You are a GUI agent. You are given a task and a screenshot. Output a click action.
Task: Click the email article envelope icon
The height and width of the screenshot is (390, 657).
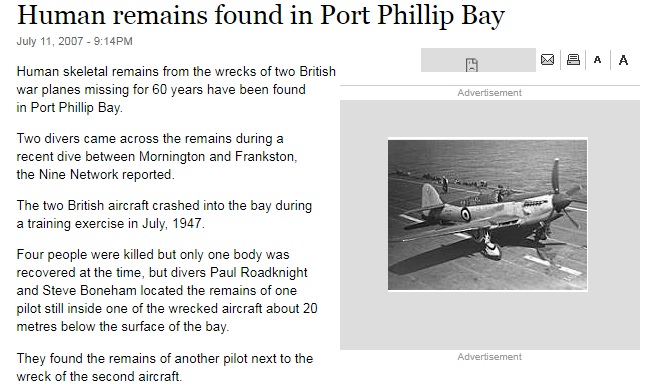tap(547, 60)
